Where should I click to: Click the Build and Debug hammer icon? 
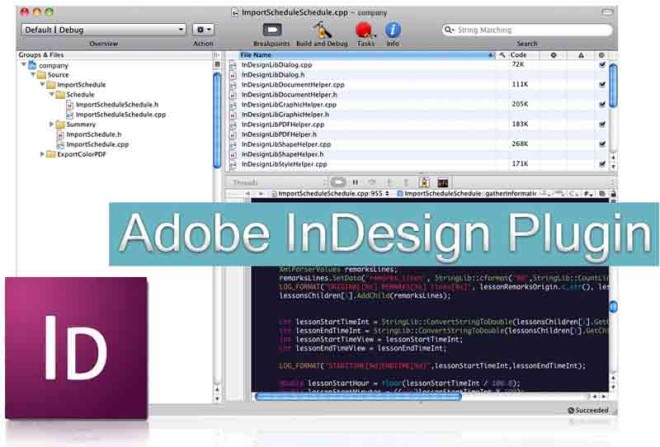[322, 30]
